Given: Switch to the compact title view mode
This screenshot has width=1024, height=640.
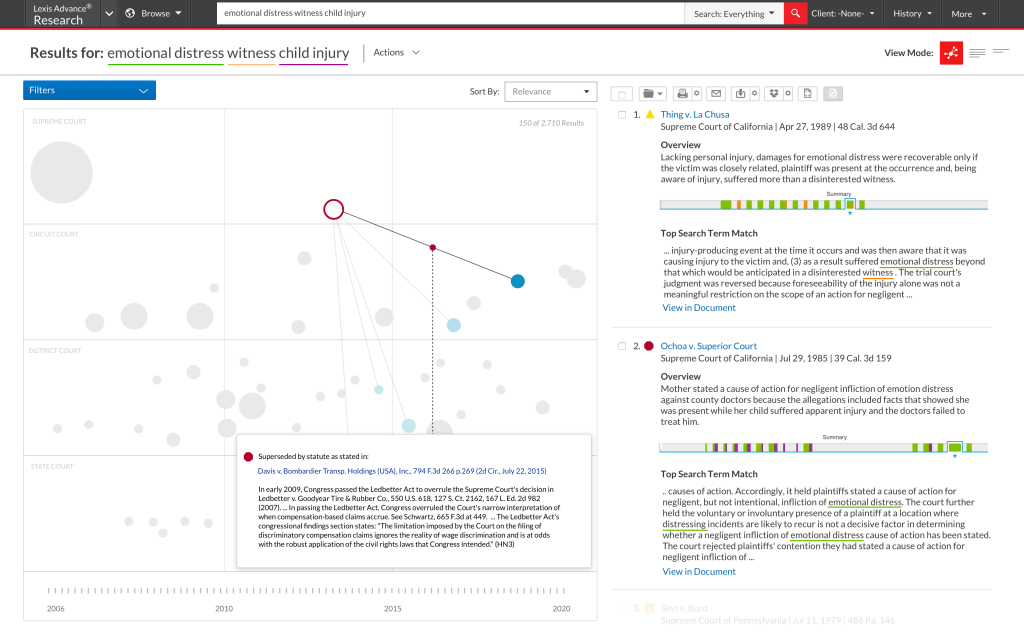Looking at the screenshot, I should click(x=1000, y=51).
